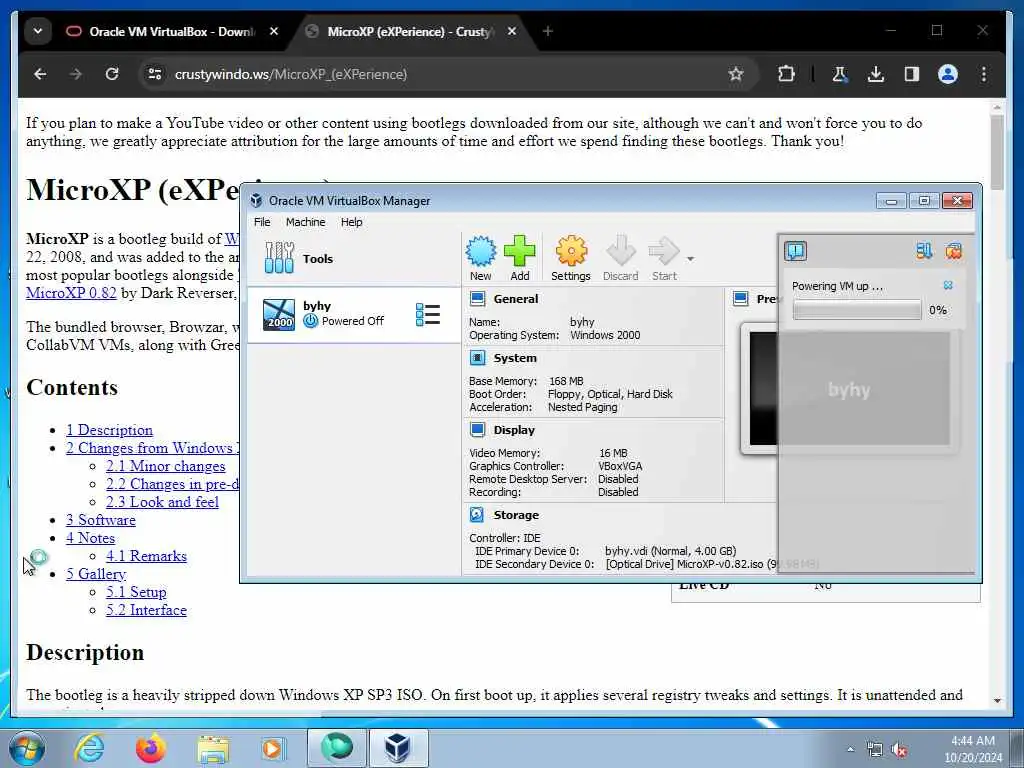The width and height of the screenshot is (1024, 768).
Task: Open the Chrome profile avatar
Action: click(x=948, y=74)
